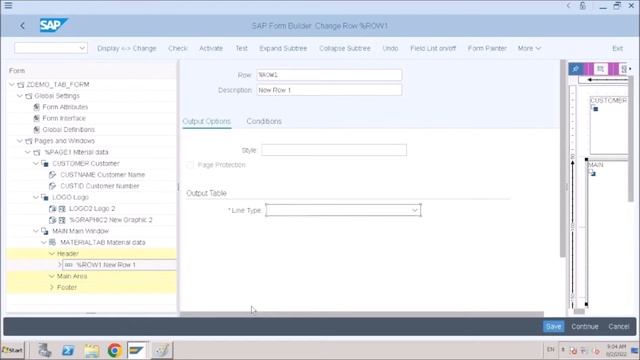The image size is (640, 360).
Task: Click into the Style field
Action: pyautogui.click(x=334, y=150)
